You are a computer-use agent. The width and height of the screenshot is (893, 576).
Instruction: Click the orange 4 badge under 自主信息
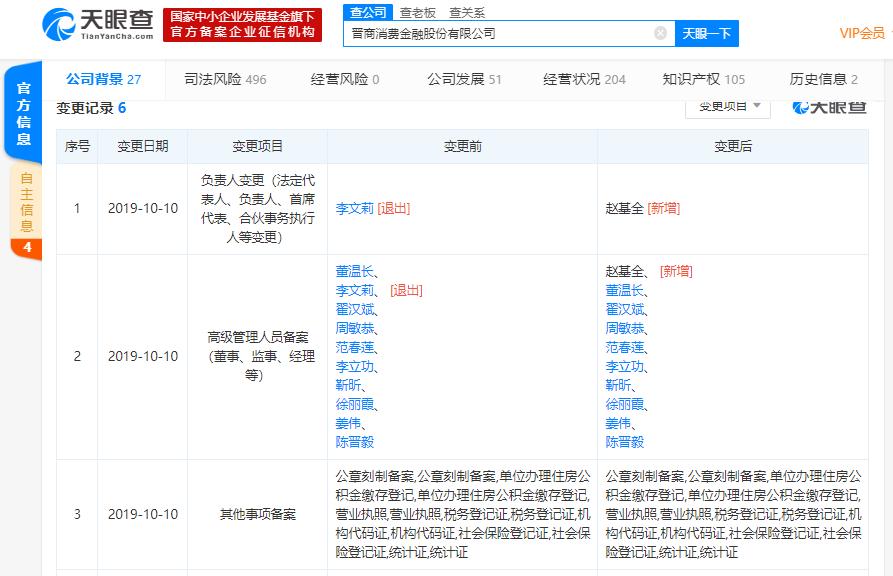[26, 247]
